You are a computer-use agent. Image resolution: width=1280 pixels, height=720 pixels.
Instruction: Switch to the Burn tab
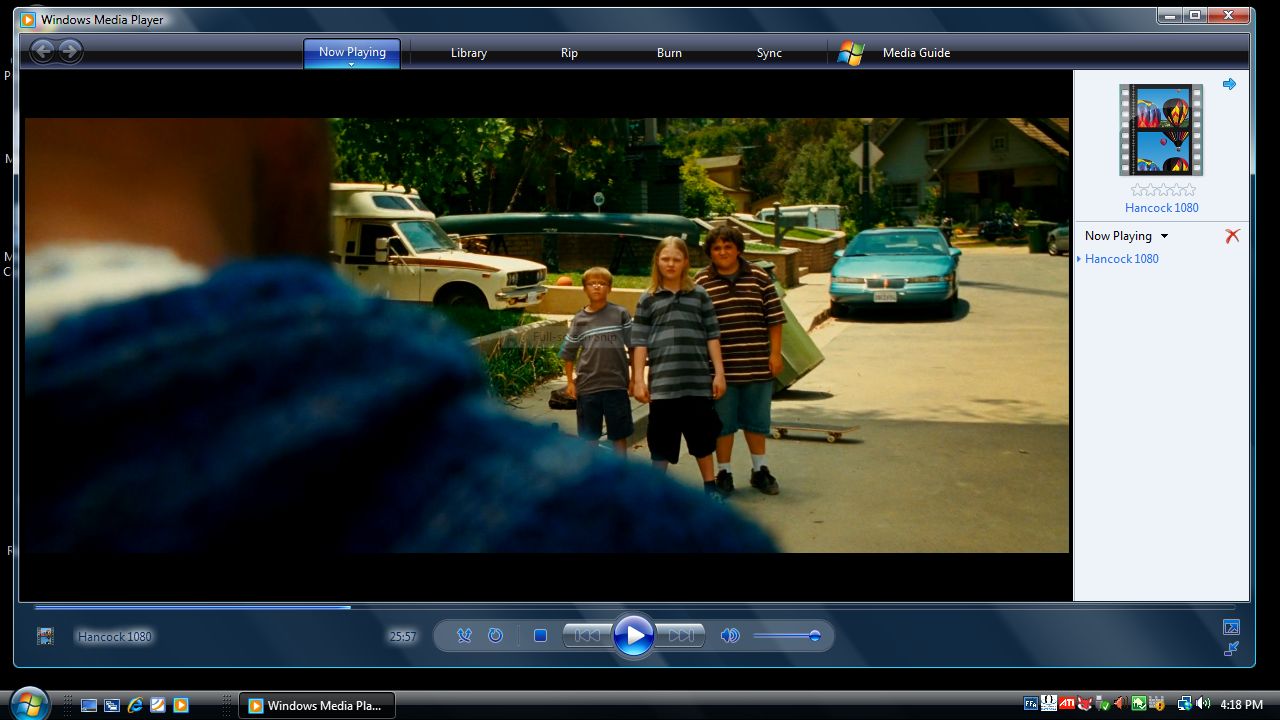coord(669,53)
